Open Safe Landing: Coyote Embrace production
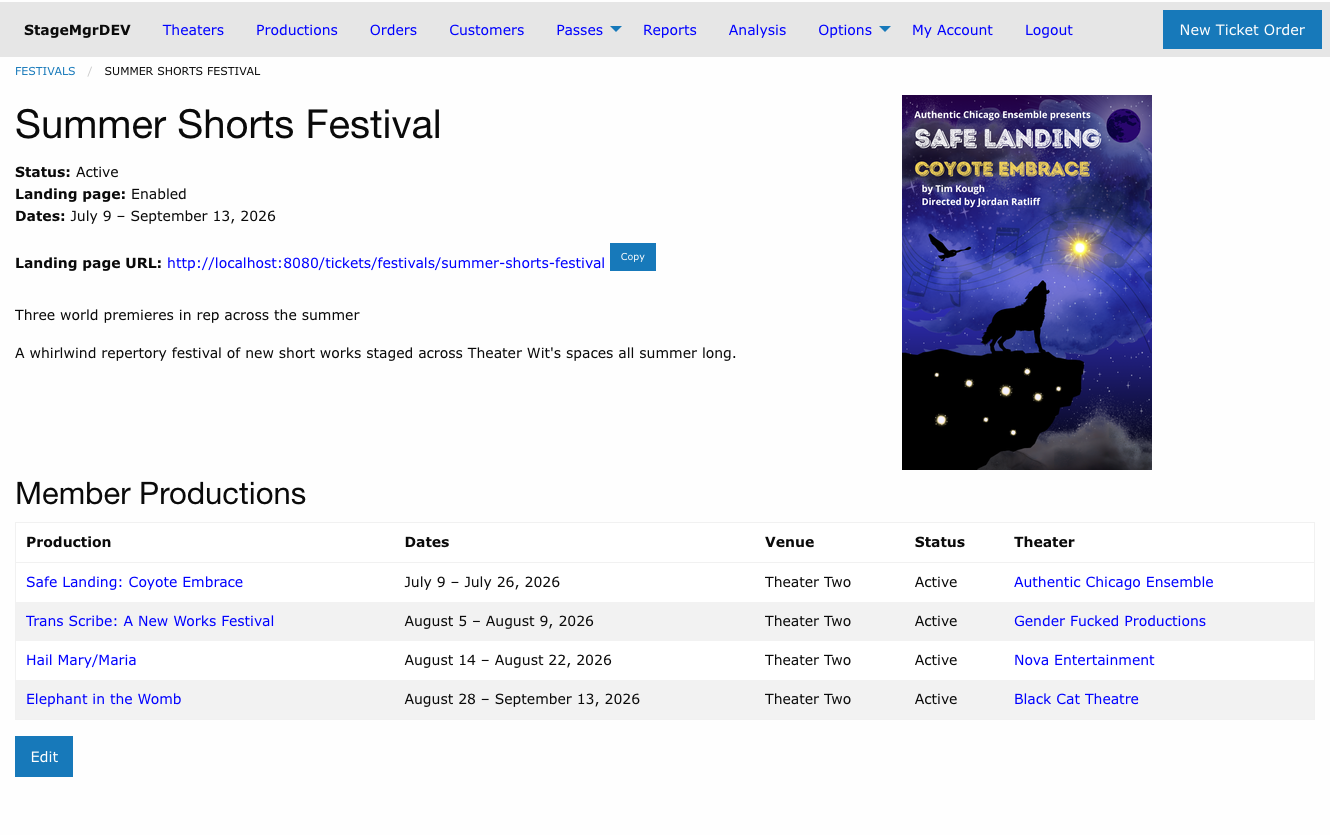This screenshot has width=1330, height=835. click(x=134, y=582)
